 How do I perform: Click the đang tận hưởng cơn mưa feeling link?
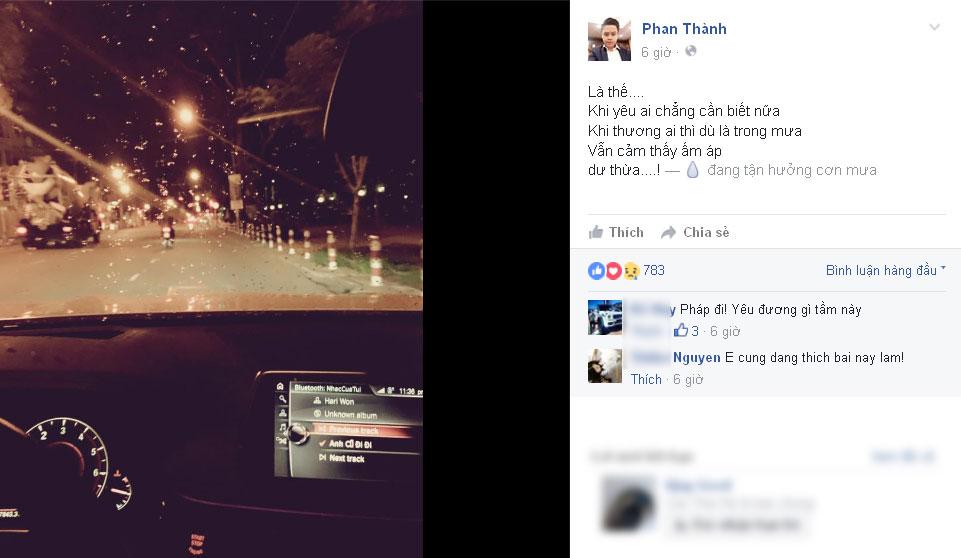click(792, 170)
